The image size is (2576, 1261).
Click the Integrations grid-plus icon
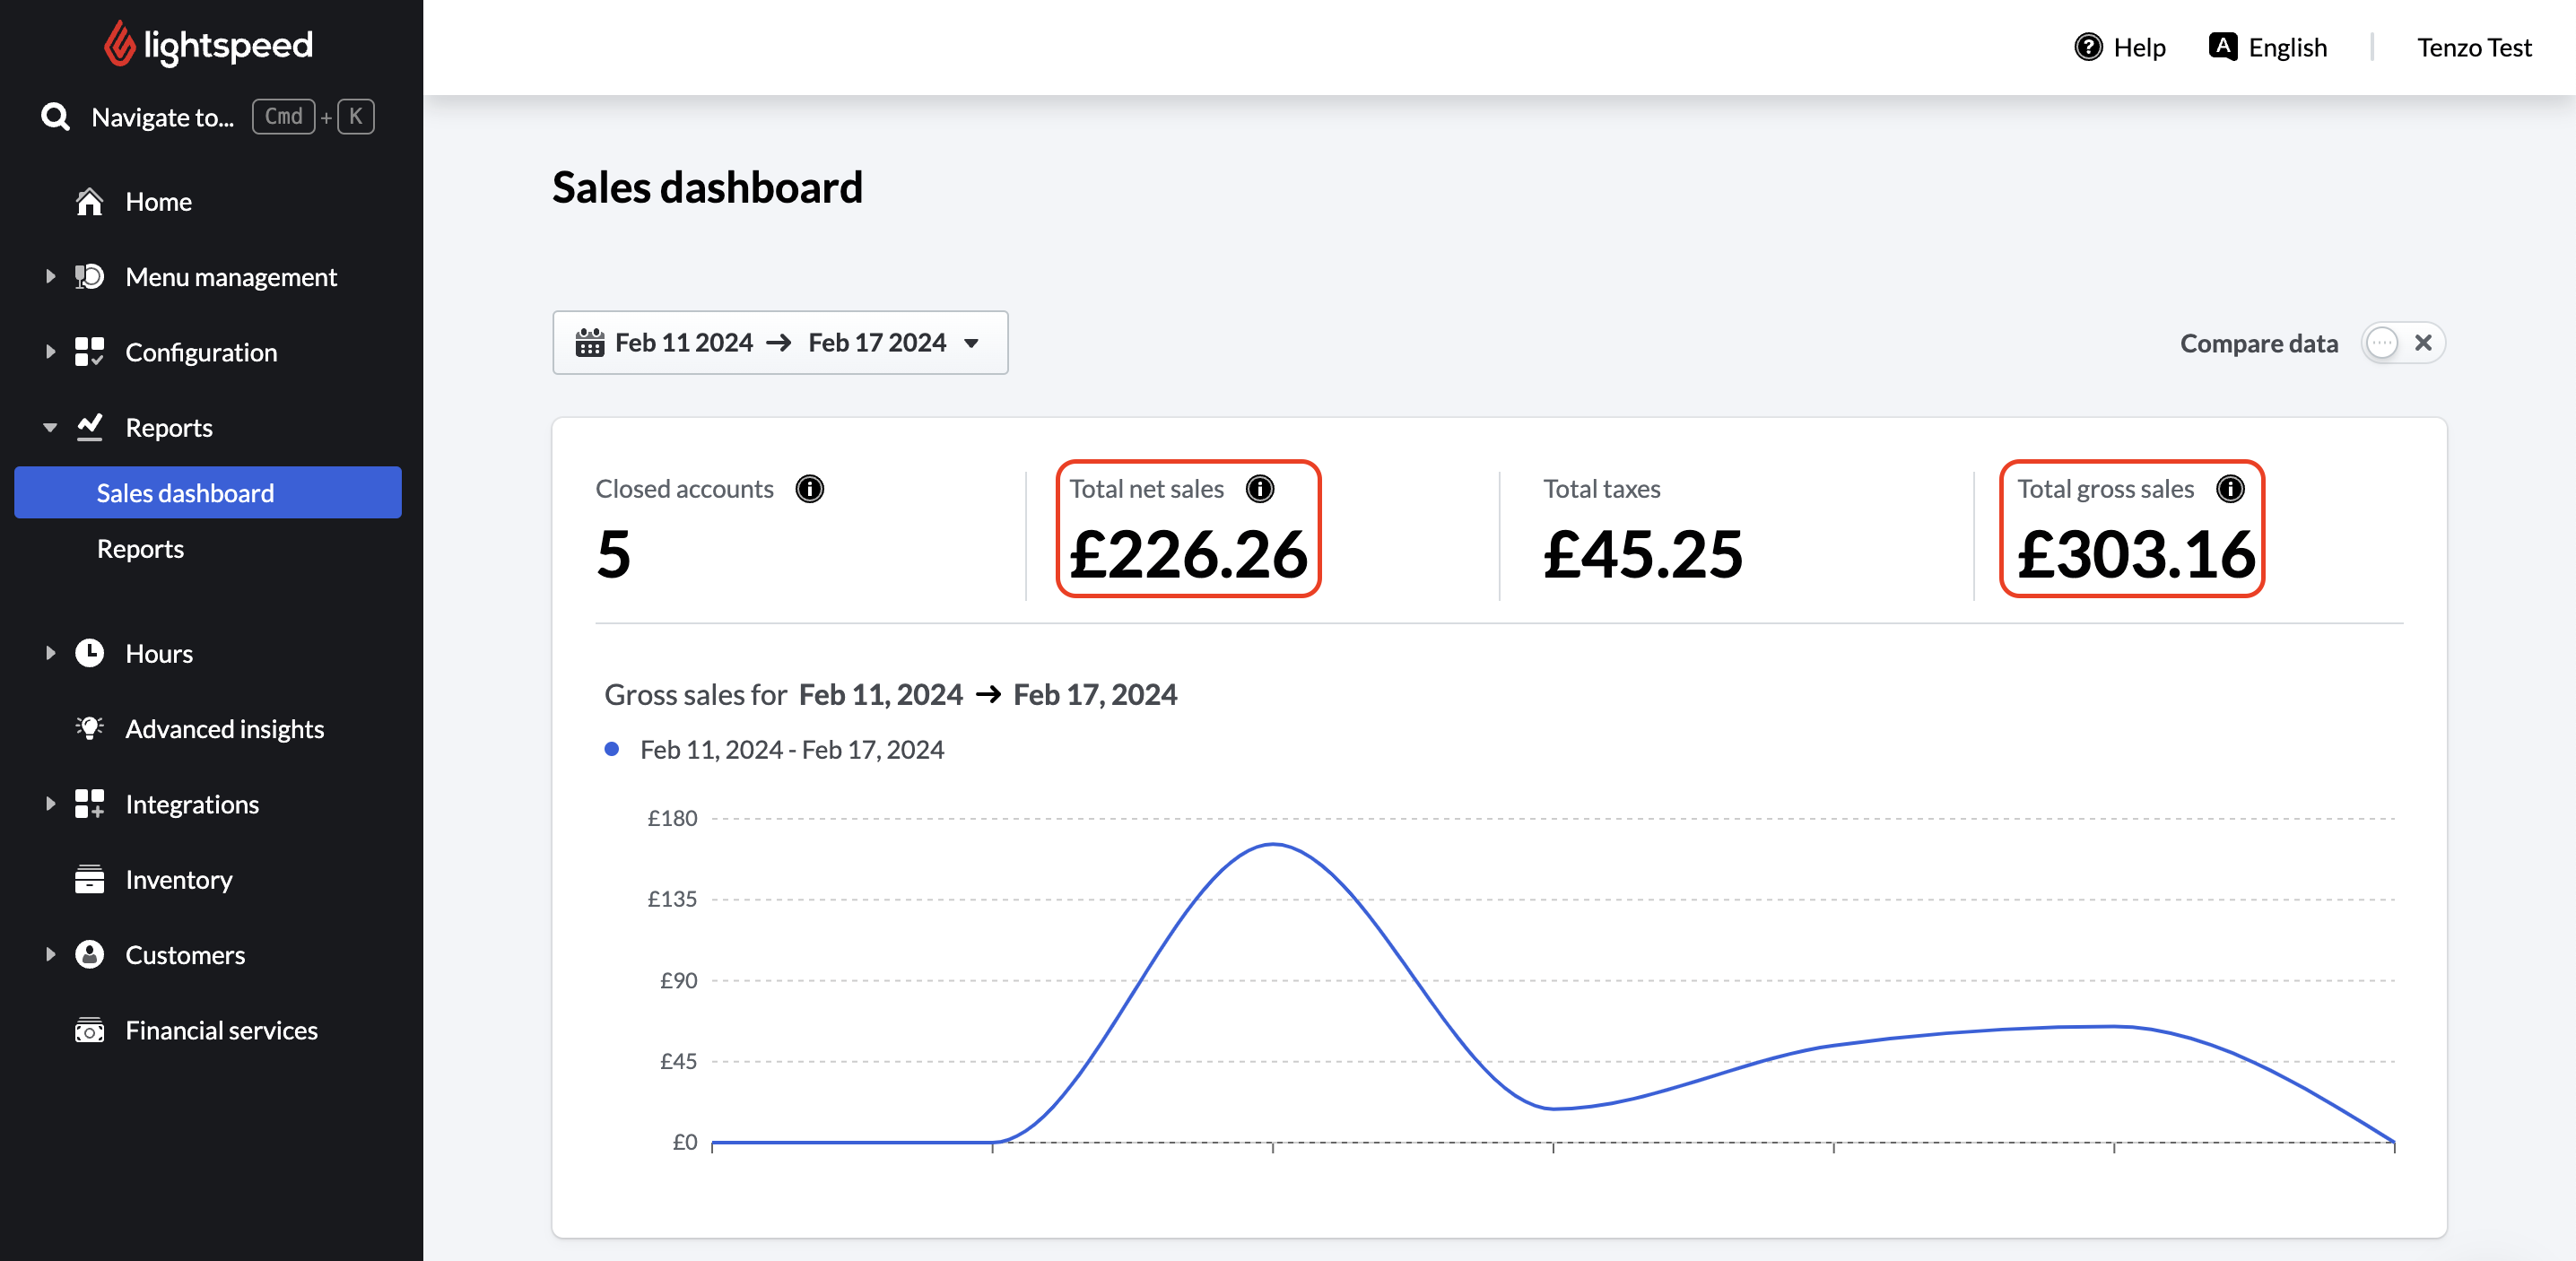coord(89,804)
